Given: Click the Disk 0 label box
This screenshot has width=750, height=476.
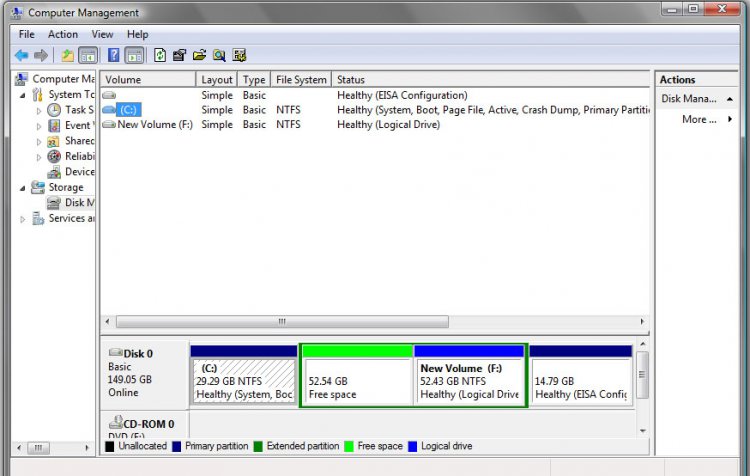Looking at the screenshot, I should [144, 375].
